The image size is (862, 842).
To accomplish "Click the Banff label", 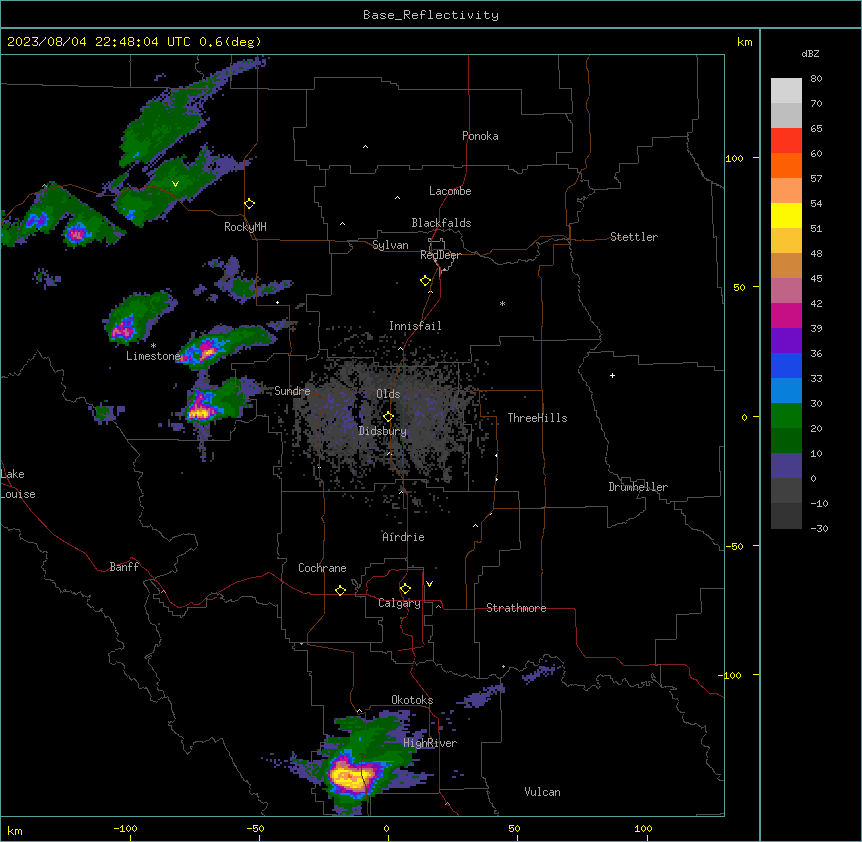I will coord(124,567).
